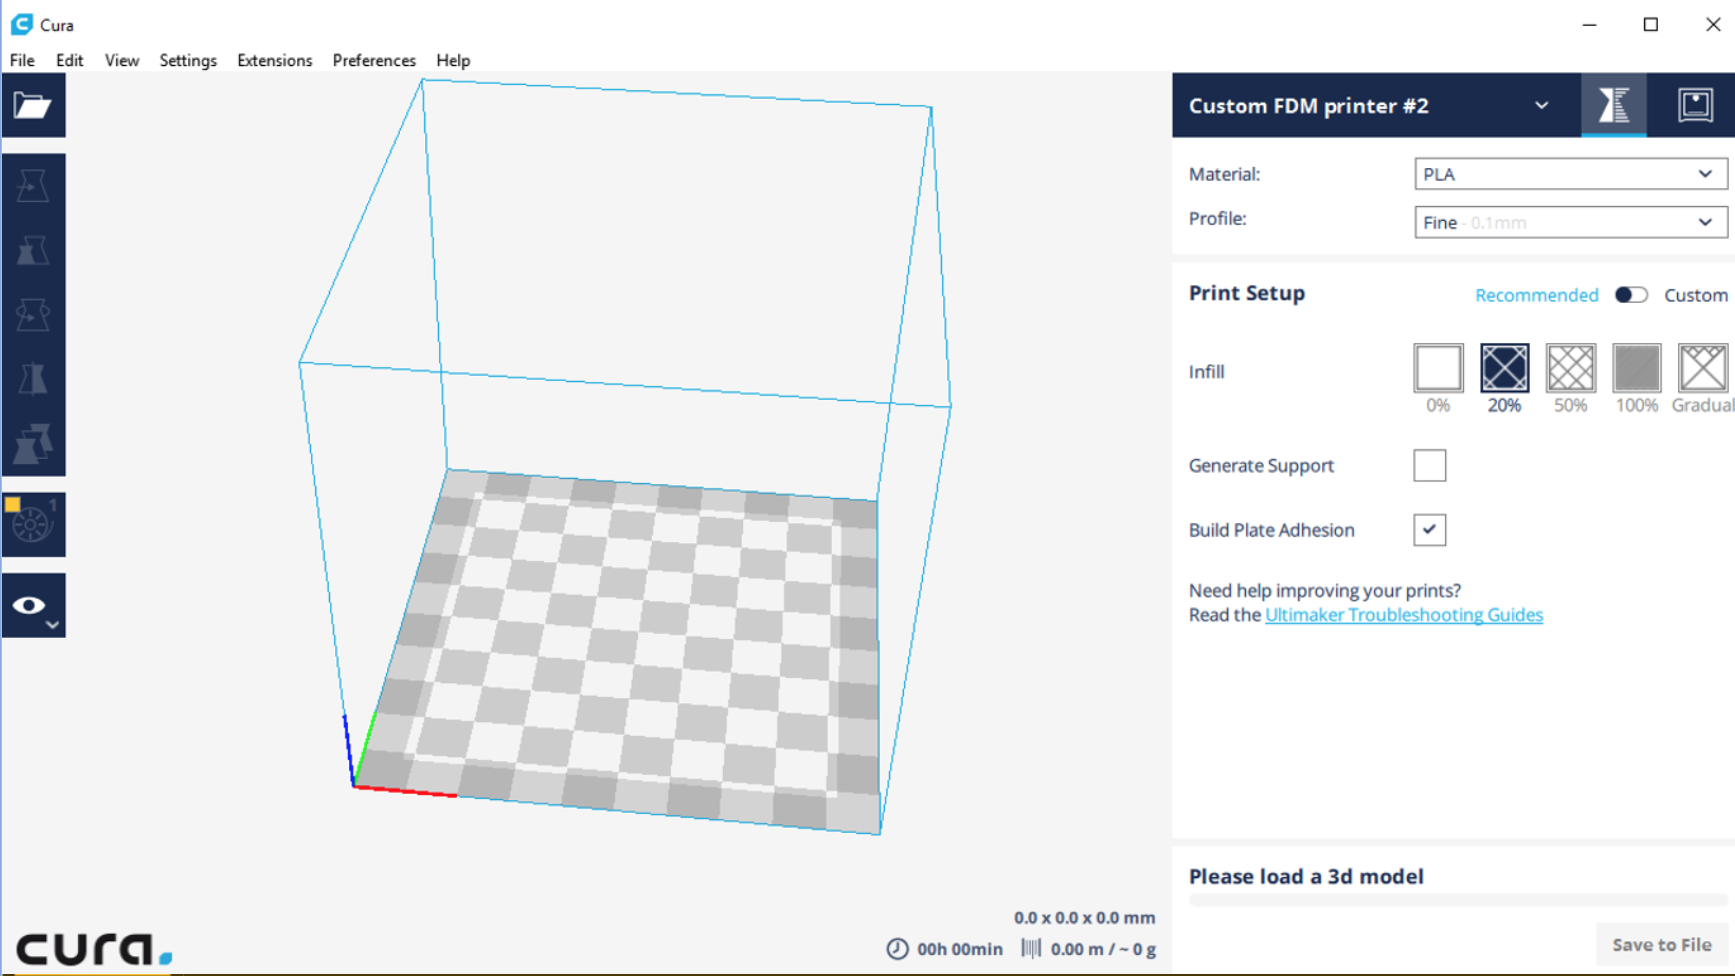The image size is (1735, 976).
Task: Click the Profile label
Action: [1218, 218]
